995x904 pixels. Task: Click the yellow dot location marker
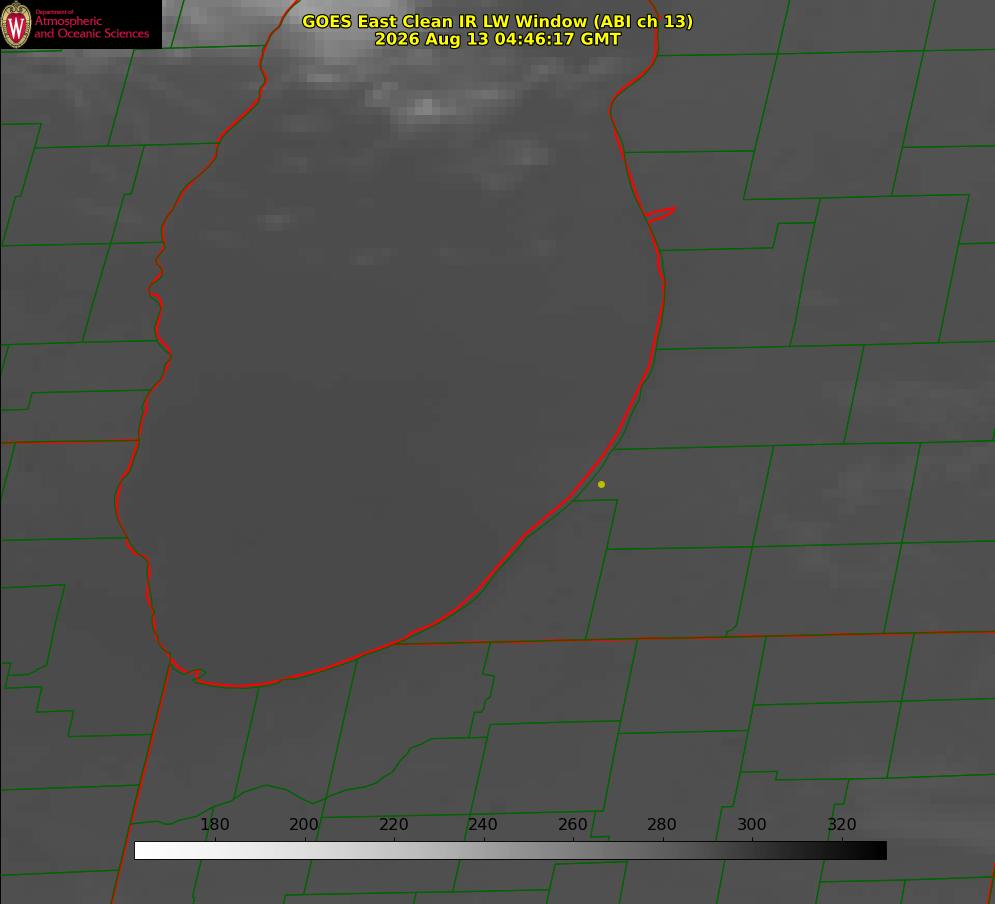pyautogui.click(x=601, y=484)
